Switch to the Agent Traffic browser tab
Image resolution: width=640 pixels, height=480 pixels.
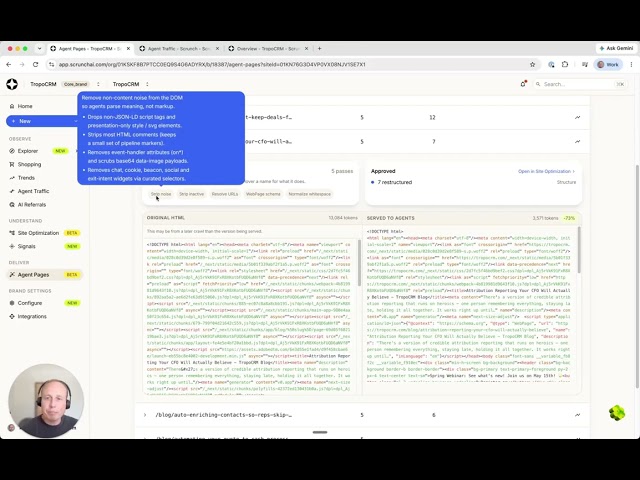click(179, 49)
